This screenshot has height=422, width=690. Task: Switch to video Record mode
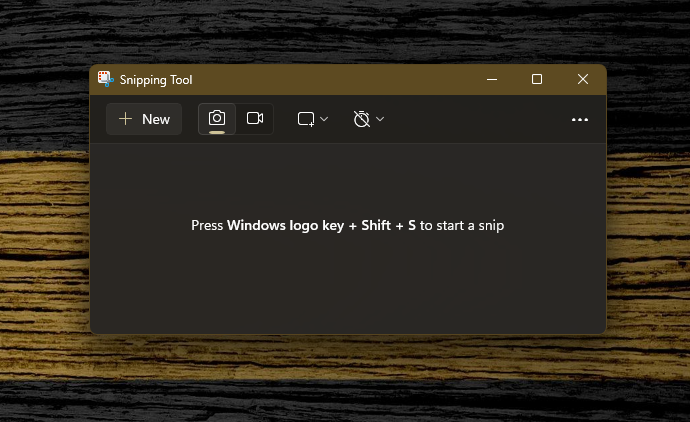(255, 119)
